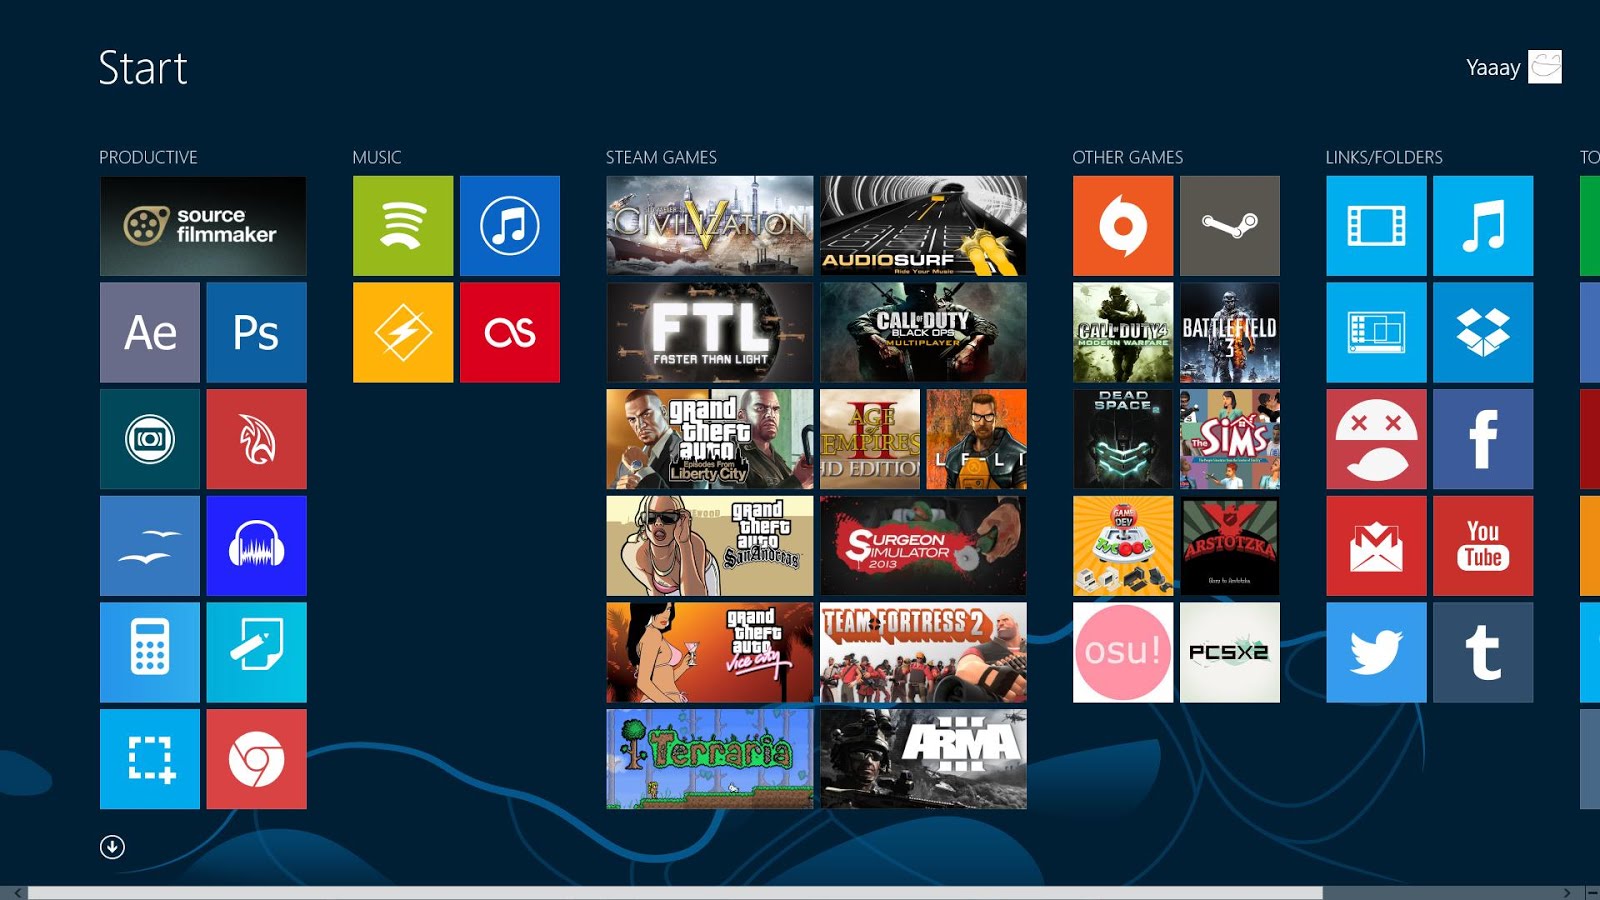Launch the Source Filmmaker tile
Screen dimensions: 1600x900
pos(202,225)
